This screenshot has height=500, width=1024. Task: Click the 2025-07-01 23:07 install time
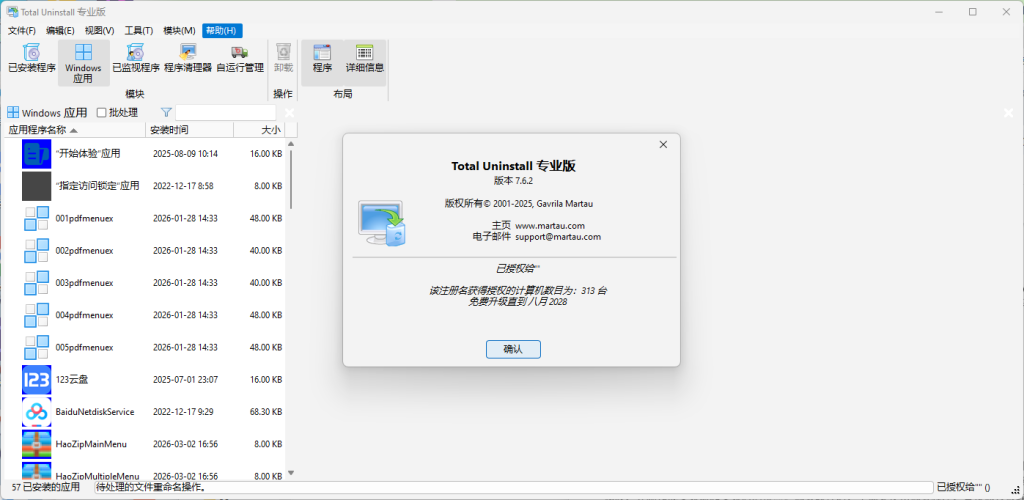pos(185,379)
